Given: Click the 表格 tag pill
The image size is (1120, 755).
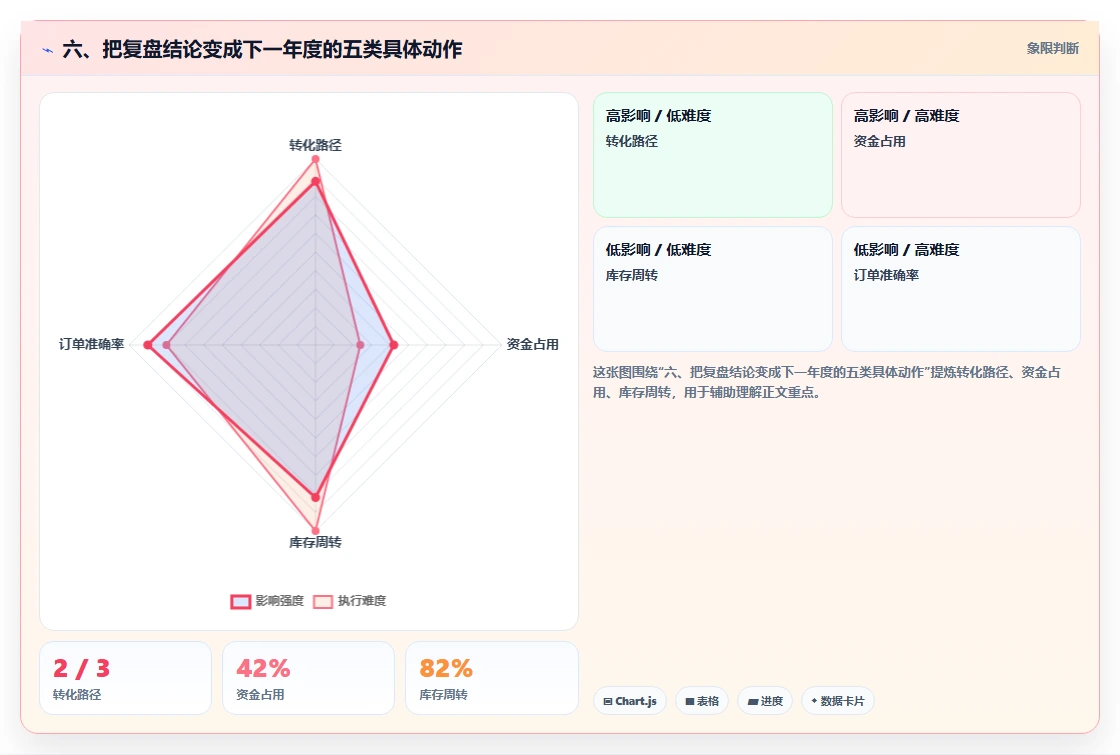Looking at the screenshot, I should pyautogui.click(x=702, y=701).
